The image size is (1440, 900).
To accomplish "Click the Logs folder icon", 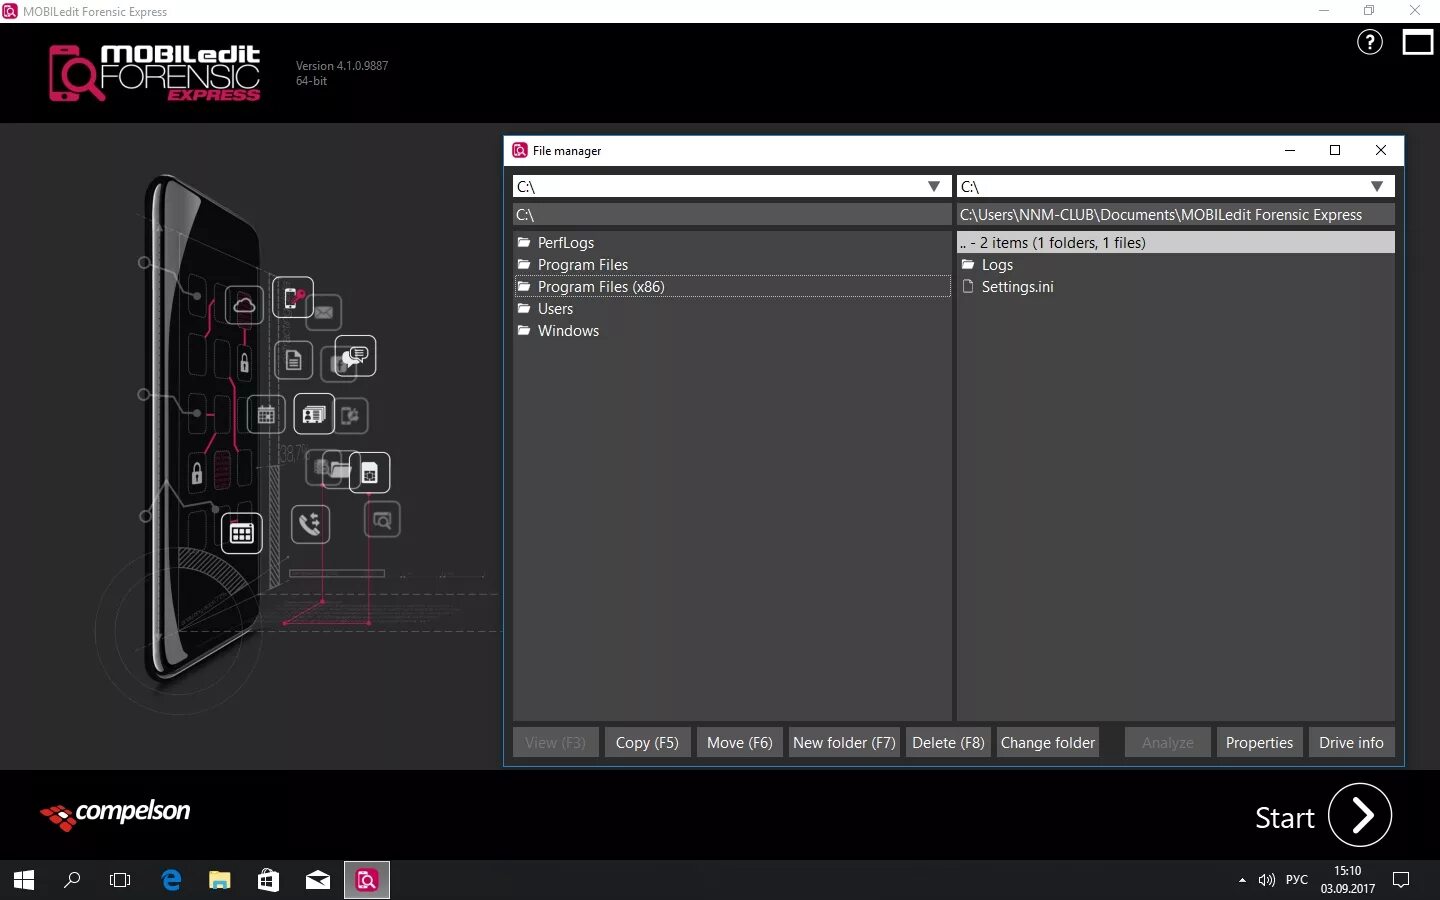I will [x=968, y=264].
